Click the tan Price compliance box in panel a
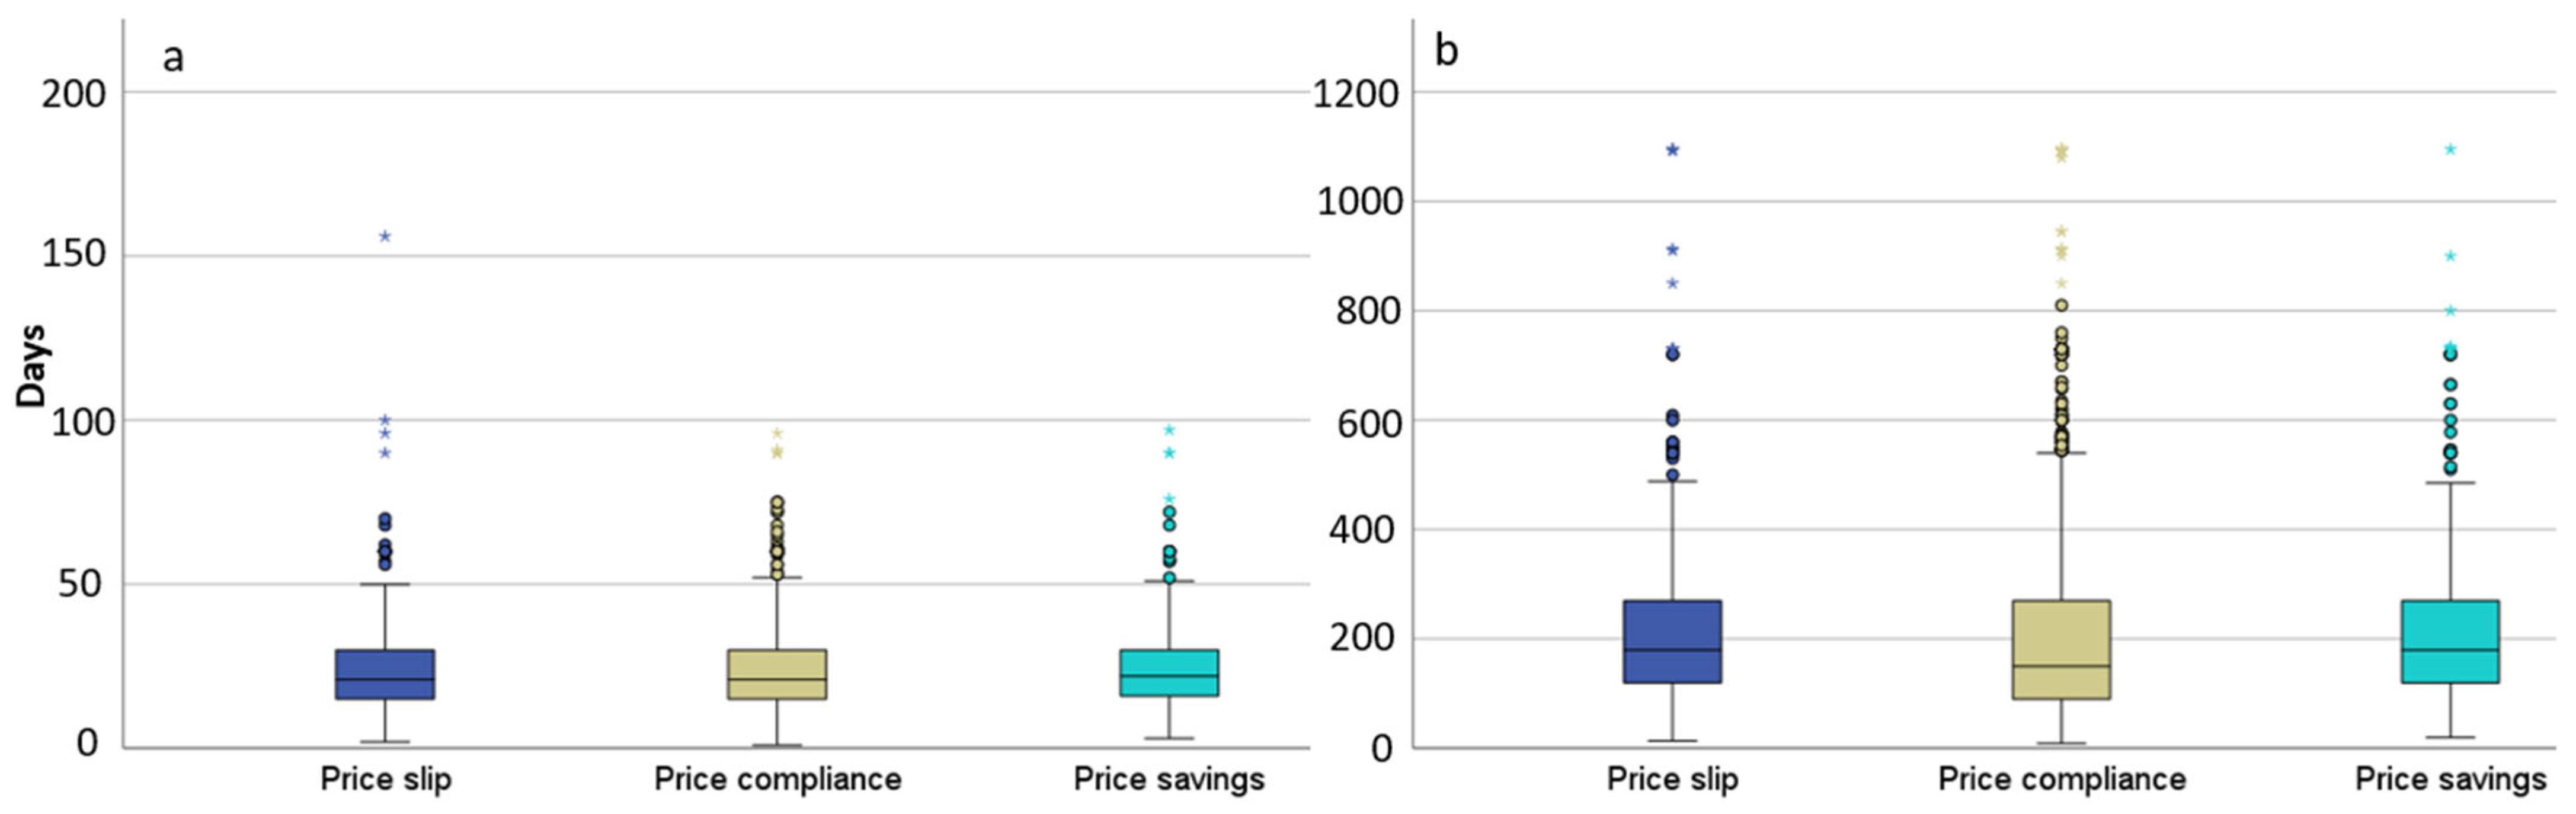The width and height of the screenshot is (2576, 814). (776, 673)
